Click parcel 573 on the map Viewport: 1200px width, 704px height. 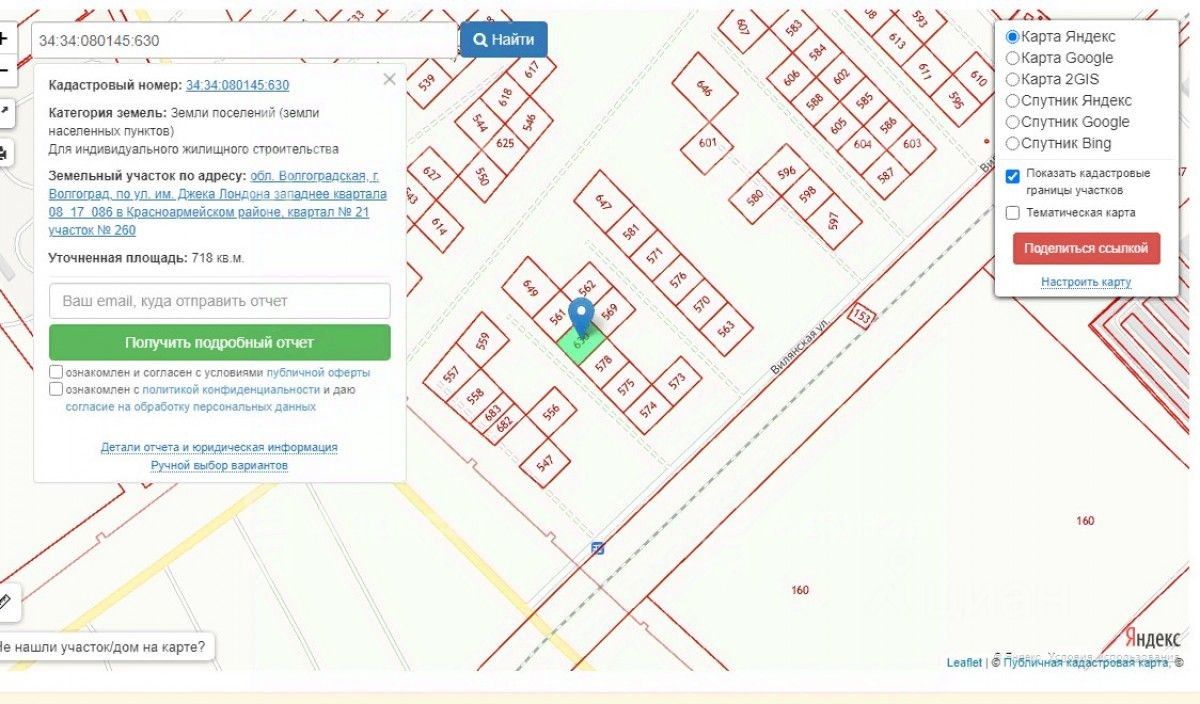point(678,380)
